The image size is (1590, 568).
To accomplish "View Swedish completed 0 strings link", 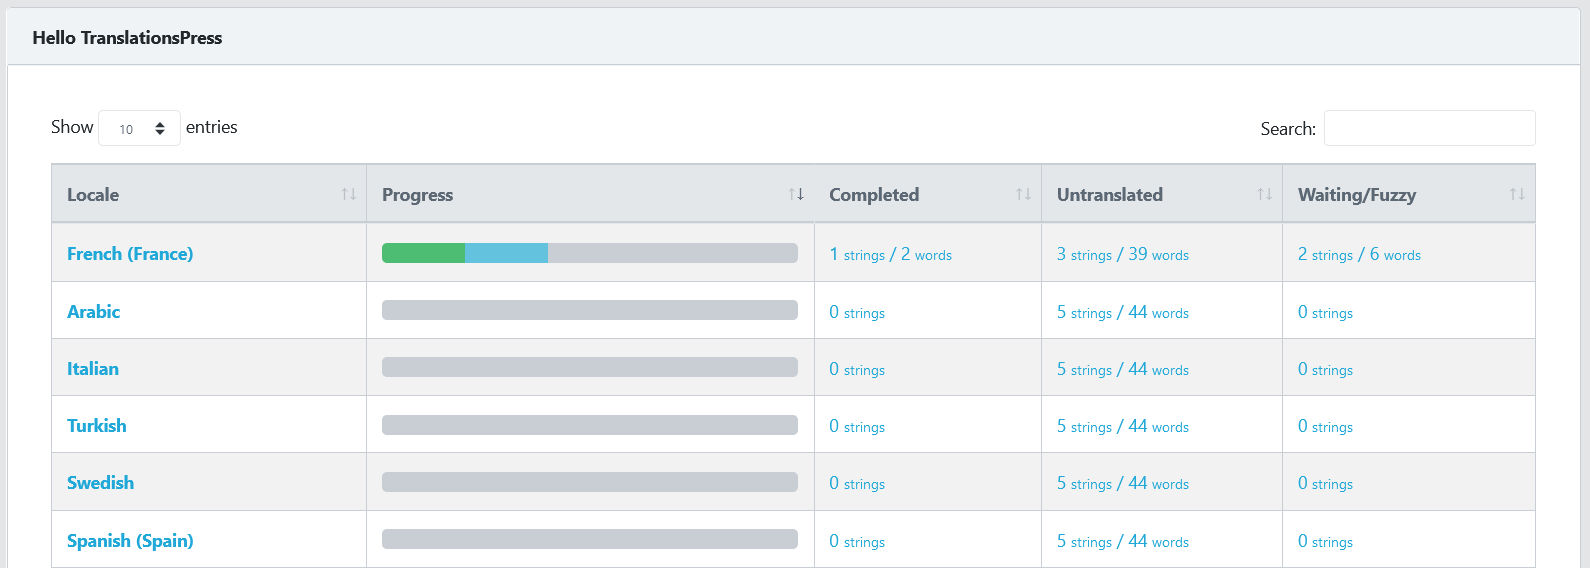I will 857,483.
